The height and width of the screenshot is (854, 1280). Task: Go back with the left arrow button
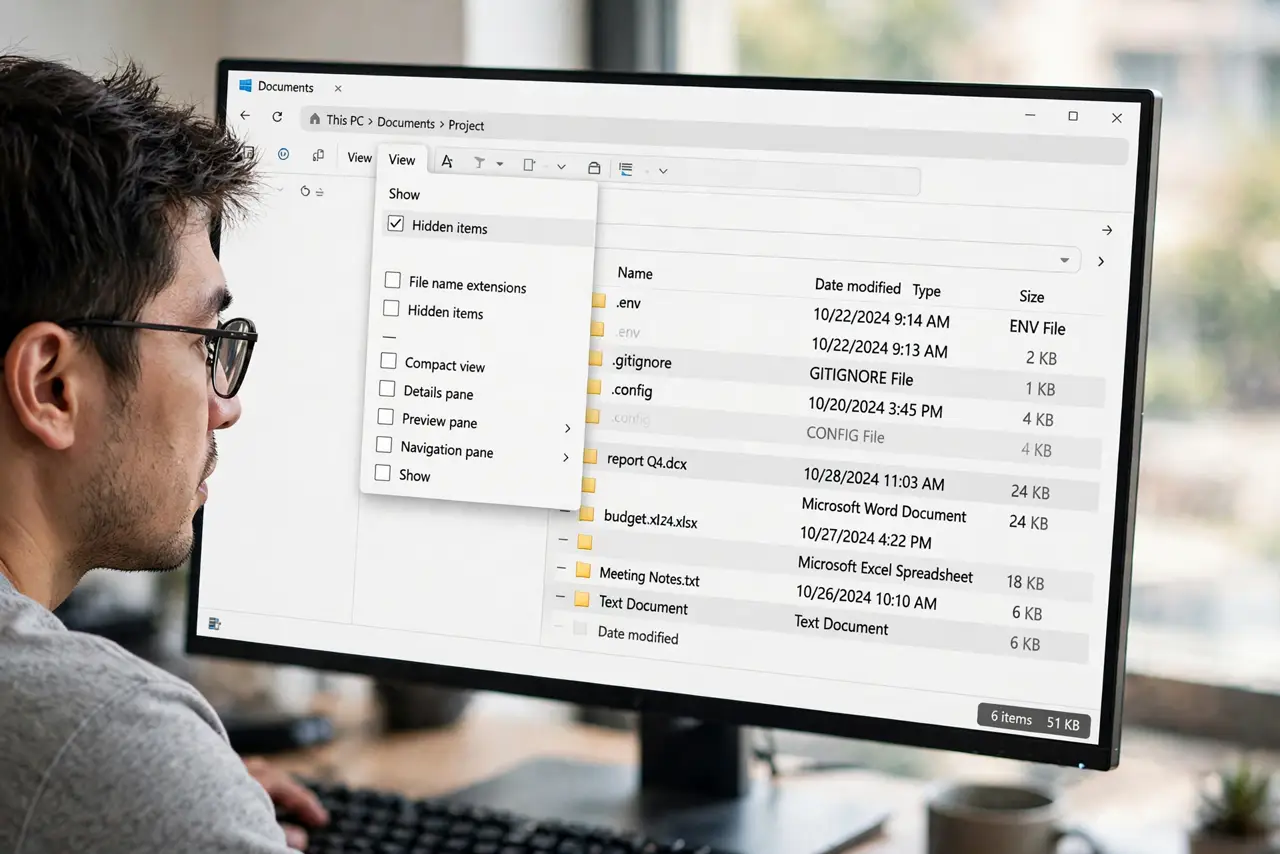coord(245,116)
